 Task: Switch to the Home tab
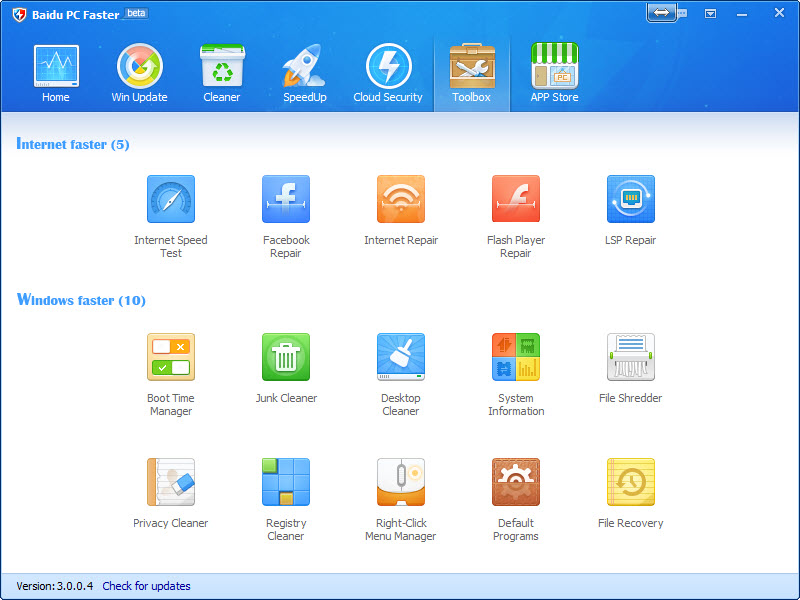click(x=56, y=73)
